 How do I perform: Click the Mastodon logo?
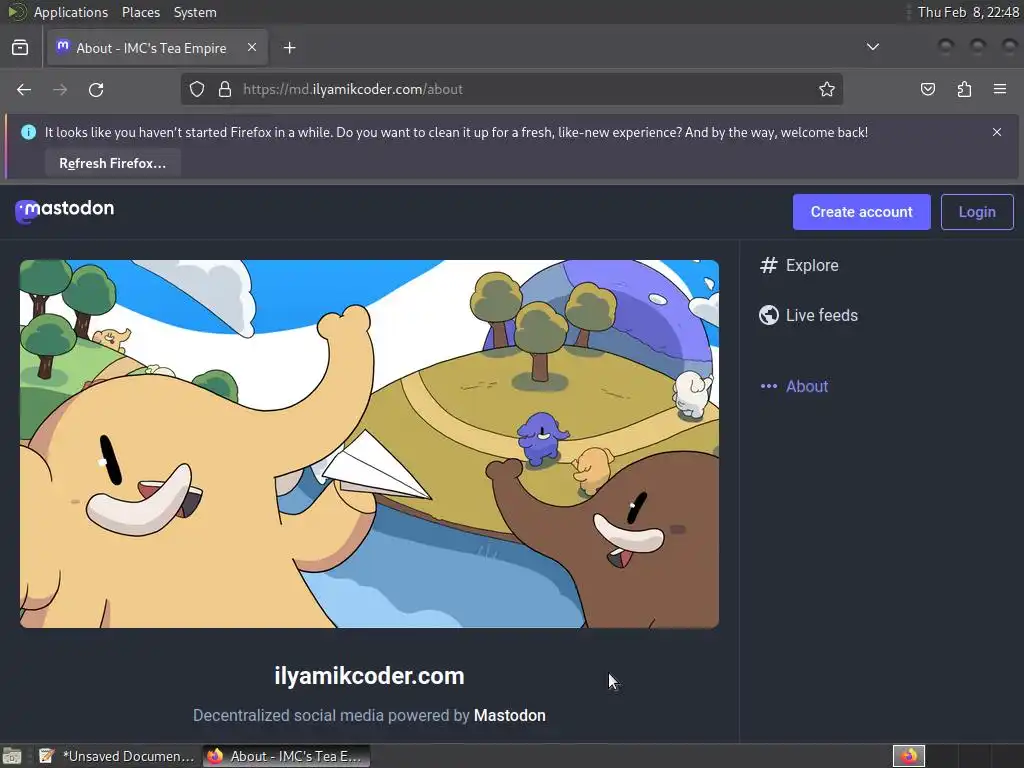coord(65,211)
